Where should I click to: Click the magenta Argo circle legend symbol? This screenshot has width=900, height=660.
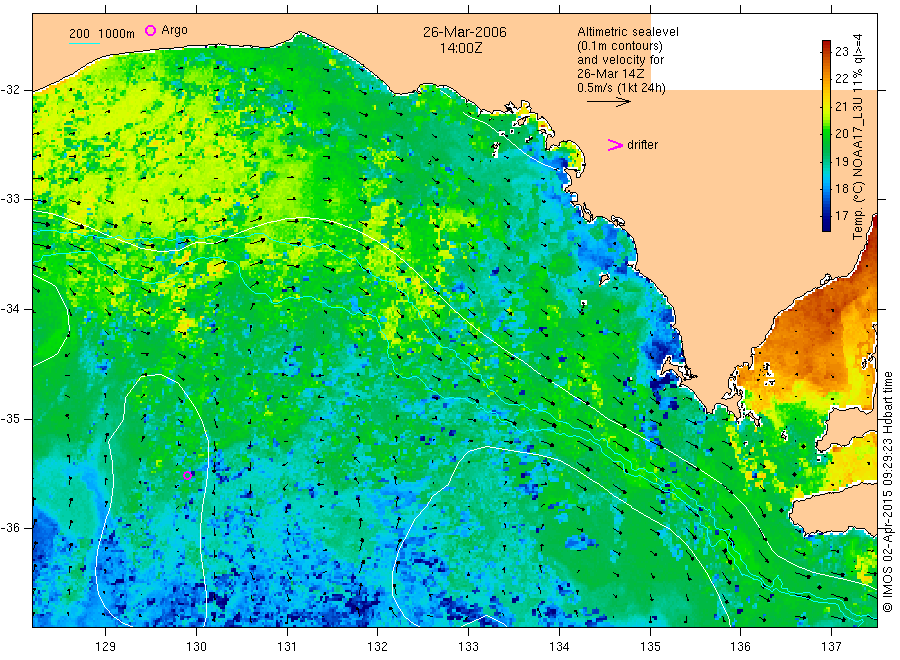coord(150,30)
